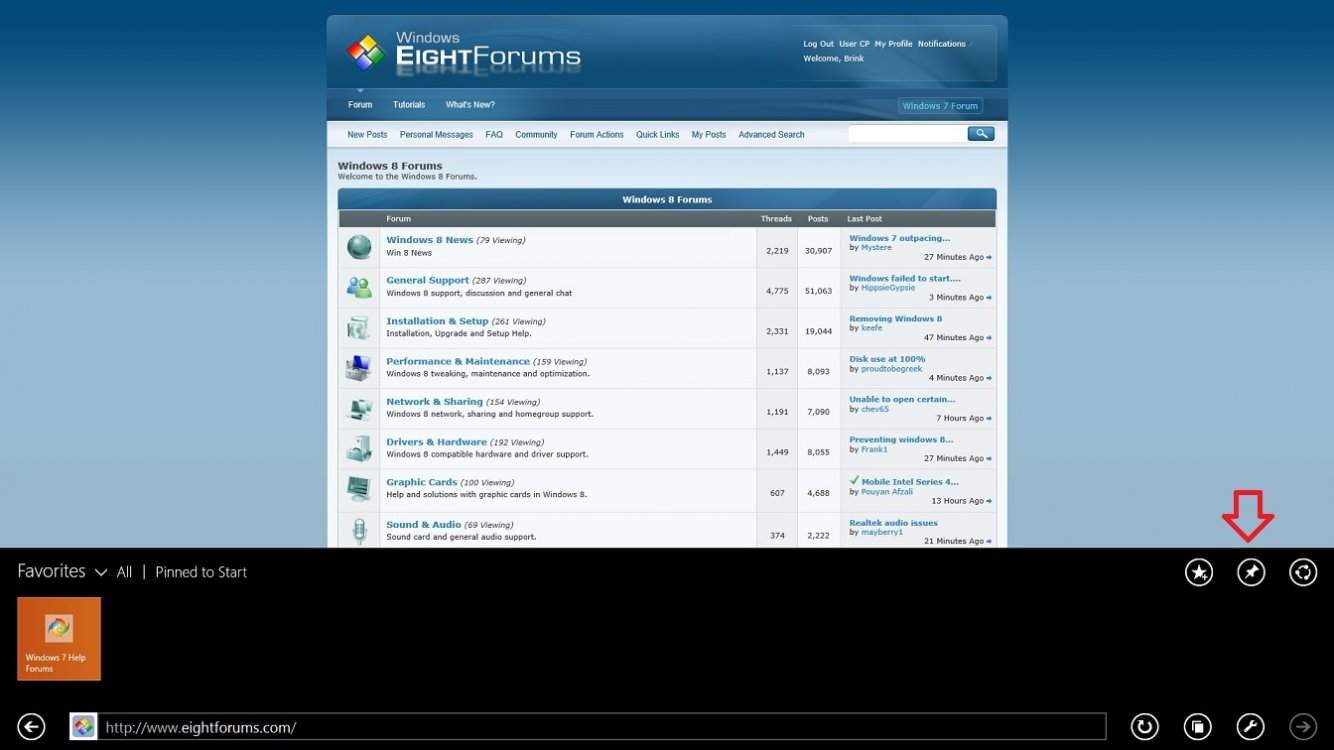Go back with the back arrow button
Screen dimensions: 1334x750
point(31,726)
